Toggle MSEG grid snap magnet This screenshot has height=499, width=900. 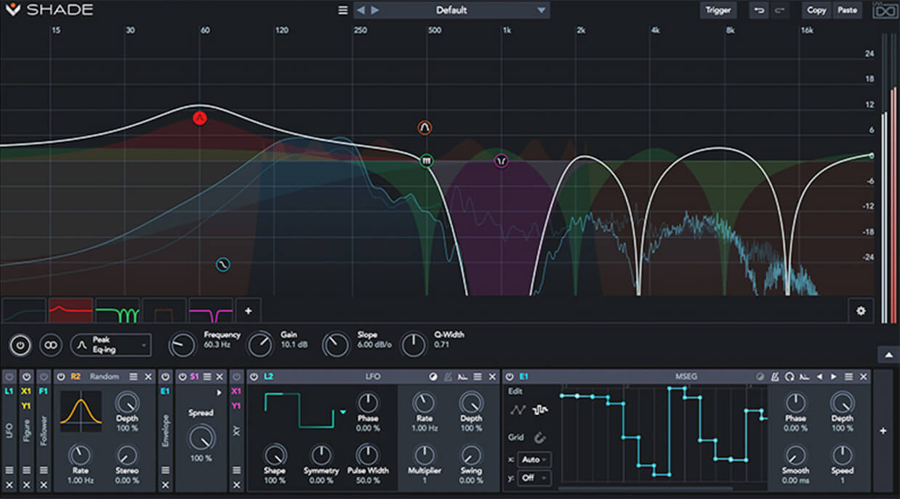pos(540,438)
